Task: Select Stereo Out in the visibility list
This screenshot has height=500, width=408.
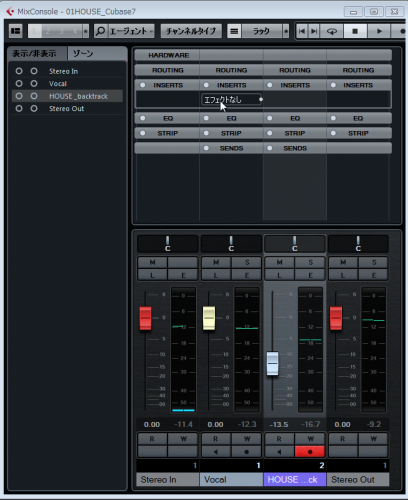Action: coord(66,109)
